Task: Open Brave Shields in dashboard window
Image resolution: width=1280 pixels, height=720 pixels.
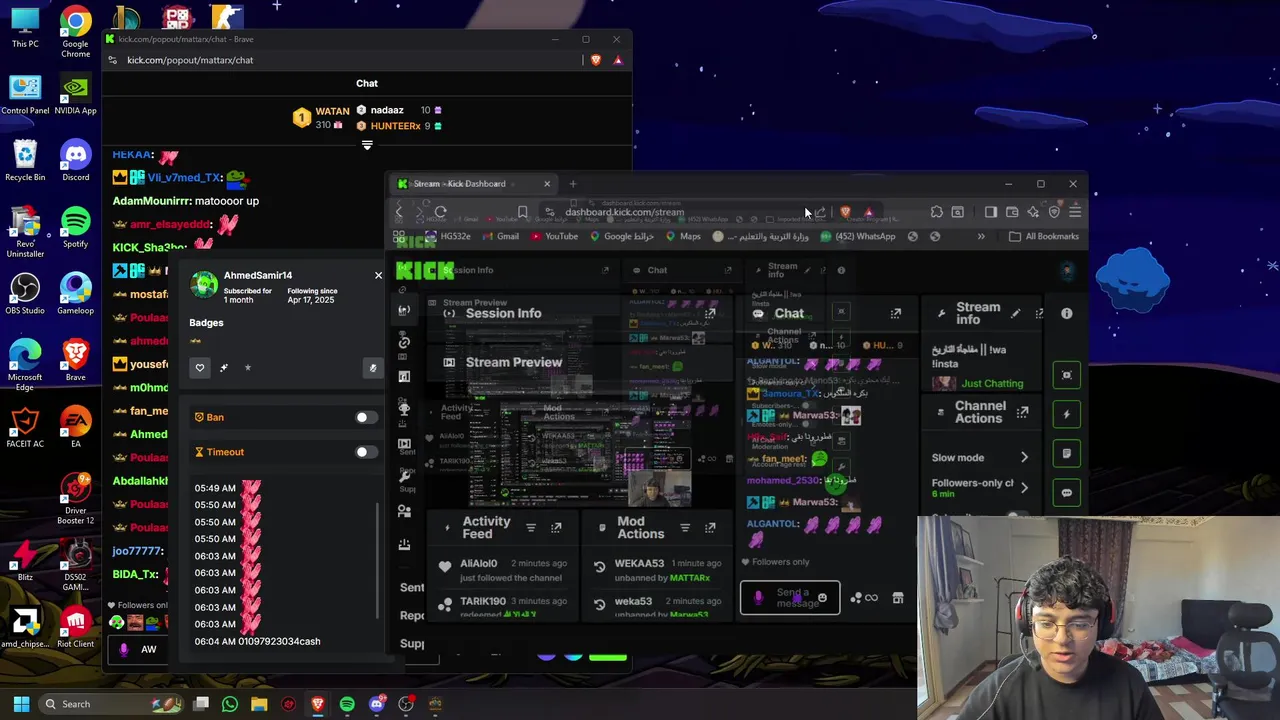Action: [x=846, y=212]
